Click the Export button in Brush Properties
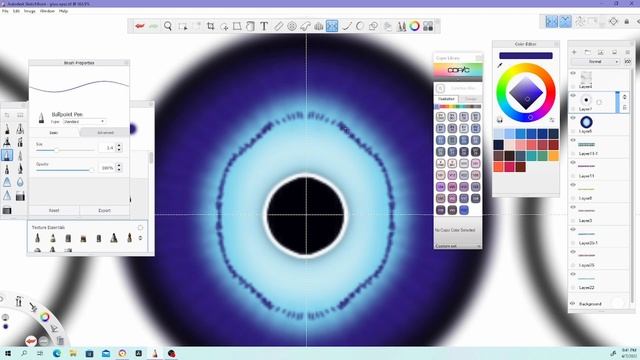 [x=104, y=211]
